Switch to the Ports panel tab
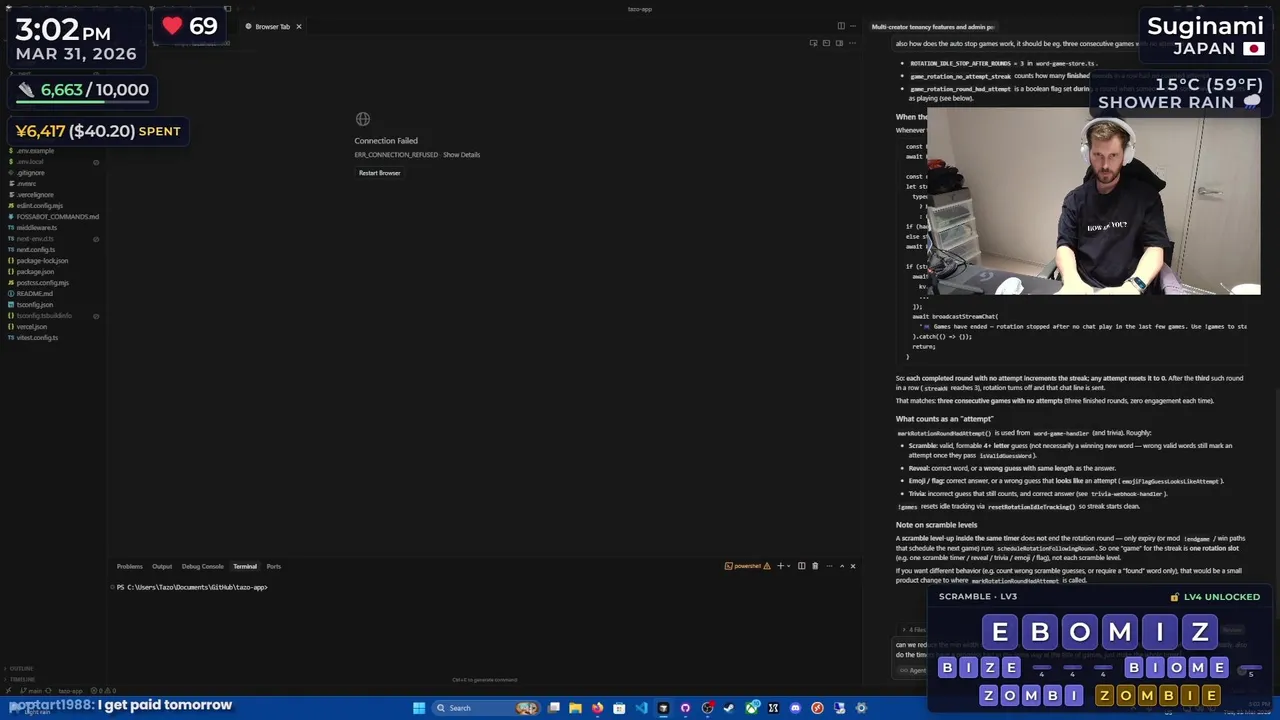The width and height of the screenshot is (1280, 720). click(274, 567)
